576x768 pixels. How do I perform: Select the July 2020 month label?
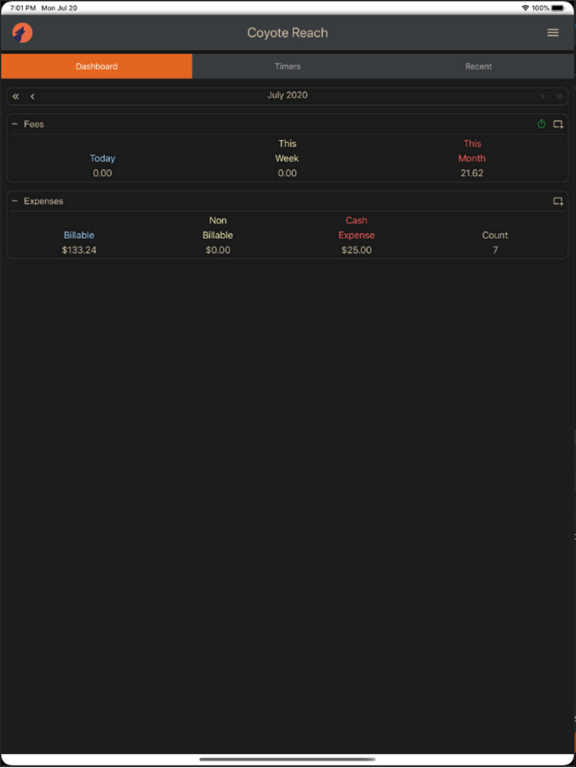click(x=288, y=96)
